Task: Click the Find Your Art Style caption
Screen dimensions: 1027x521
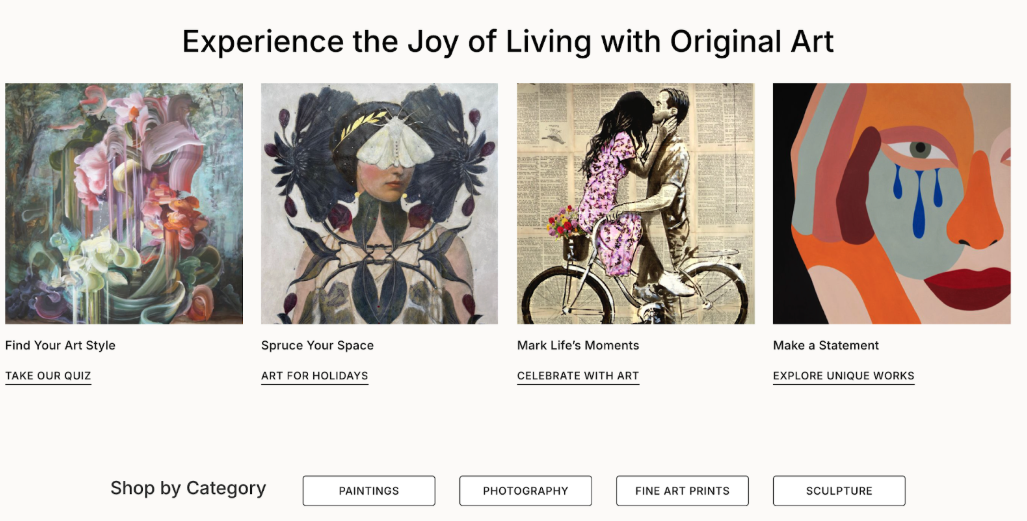Action: [x=60, y=345]
